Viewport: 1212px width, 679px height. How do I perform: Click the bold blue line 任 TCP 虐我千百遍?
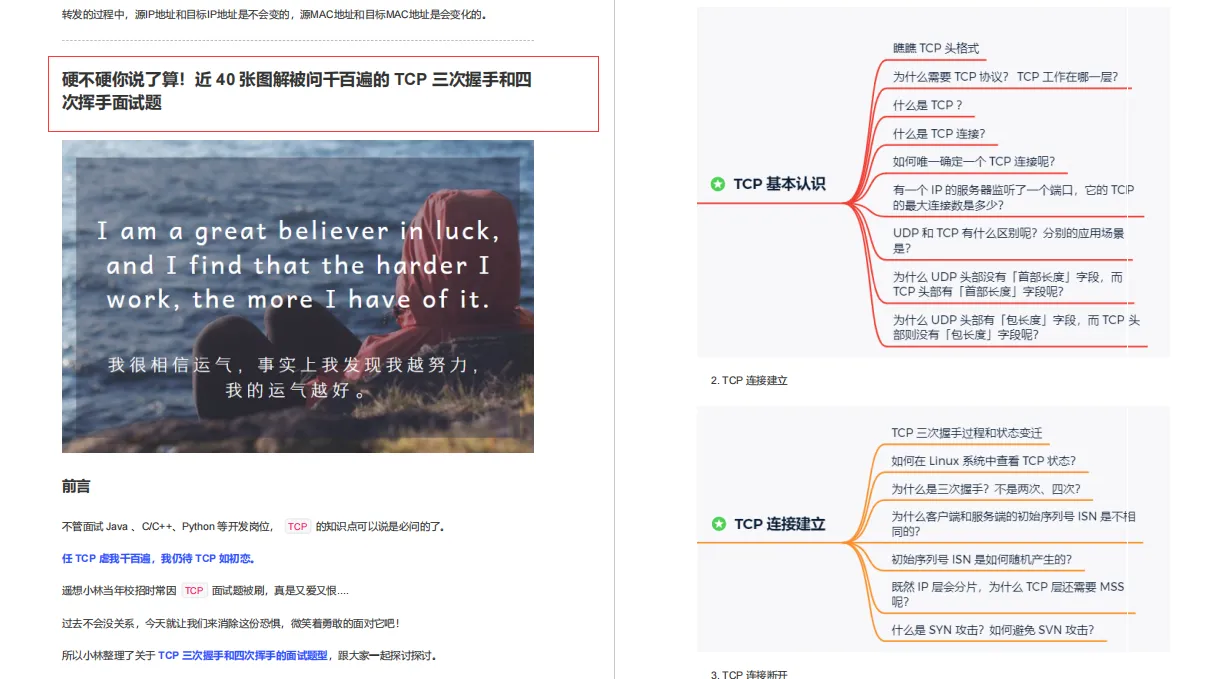click(x=158, y=558)
